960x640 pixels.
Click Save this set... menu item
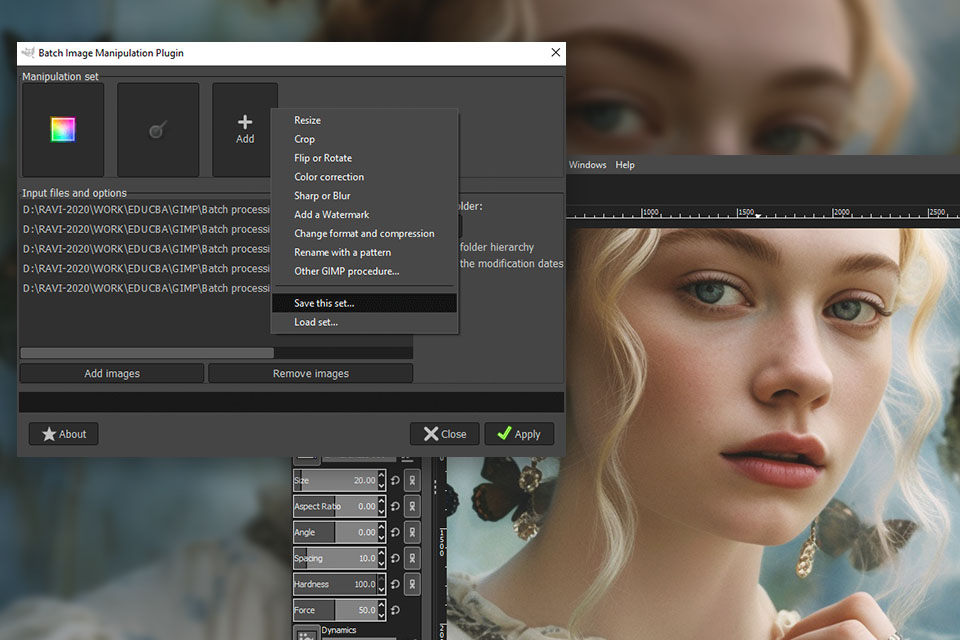364,303
